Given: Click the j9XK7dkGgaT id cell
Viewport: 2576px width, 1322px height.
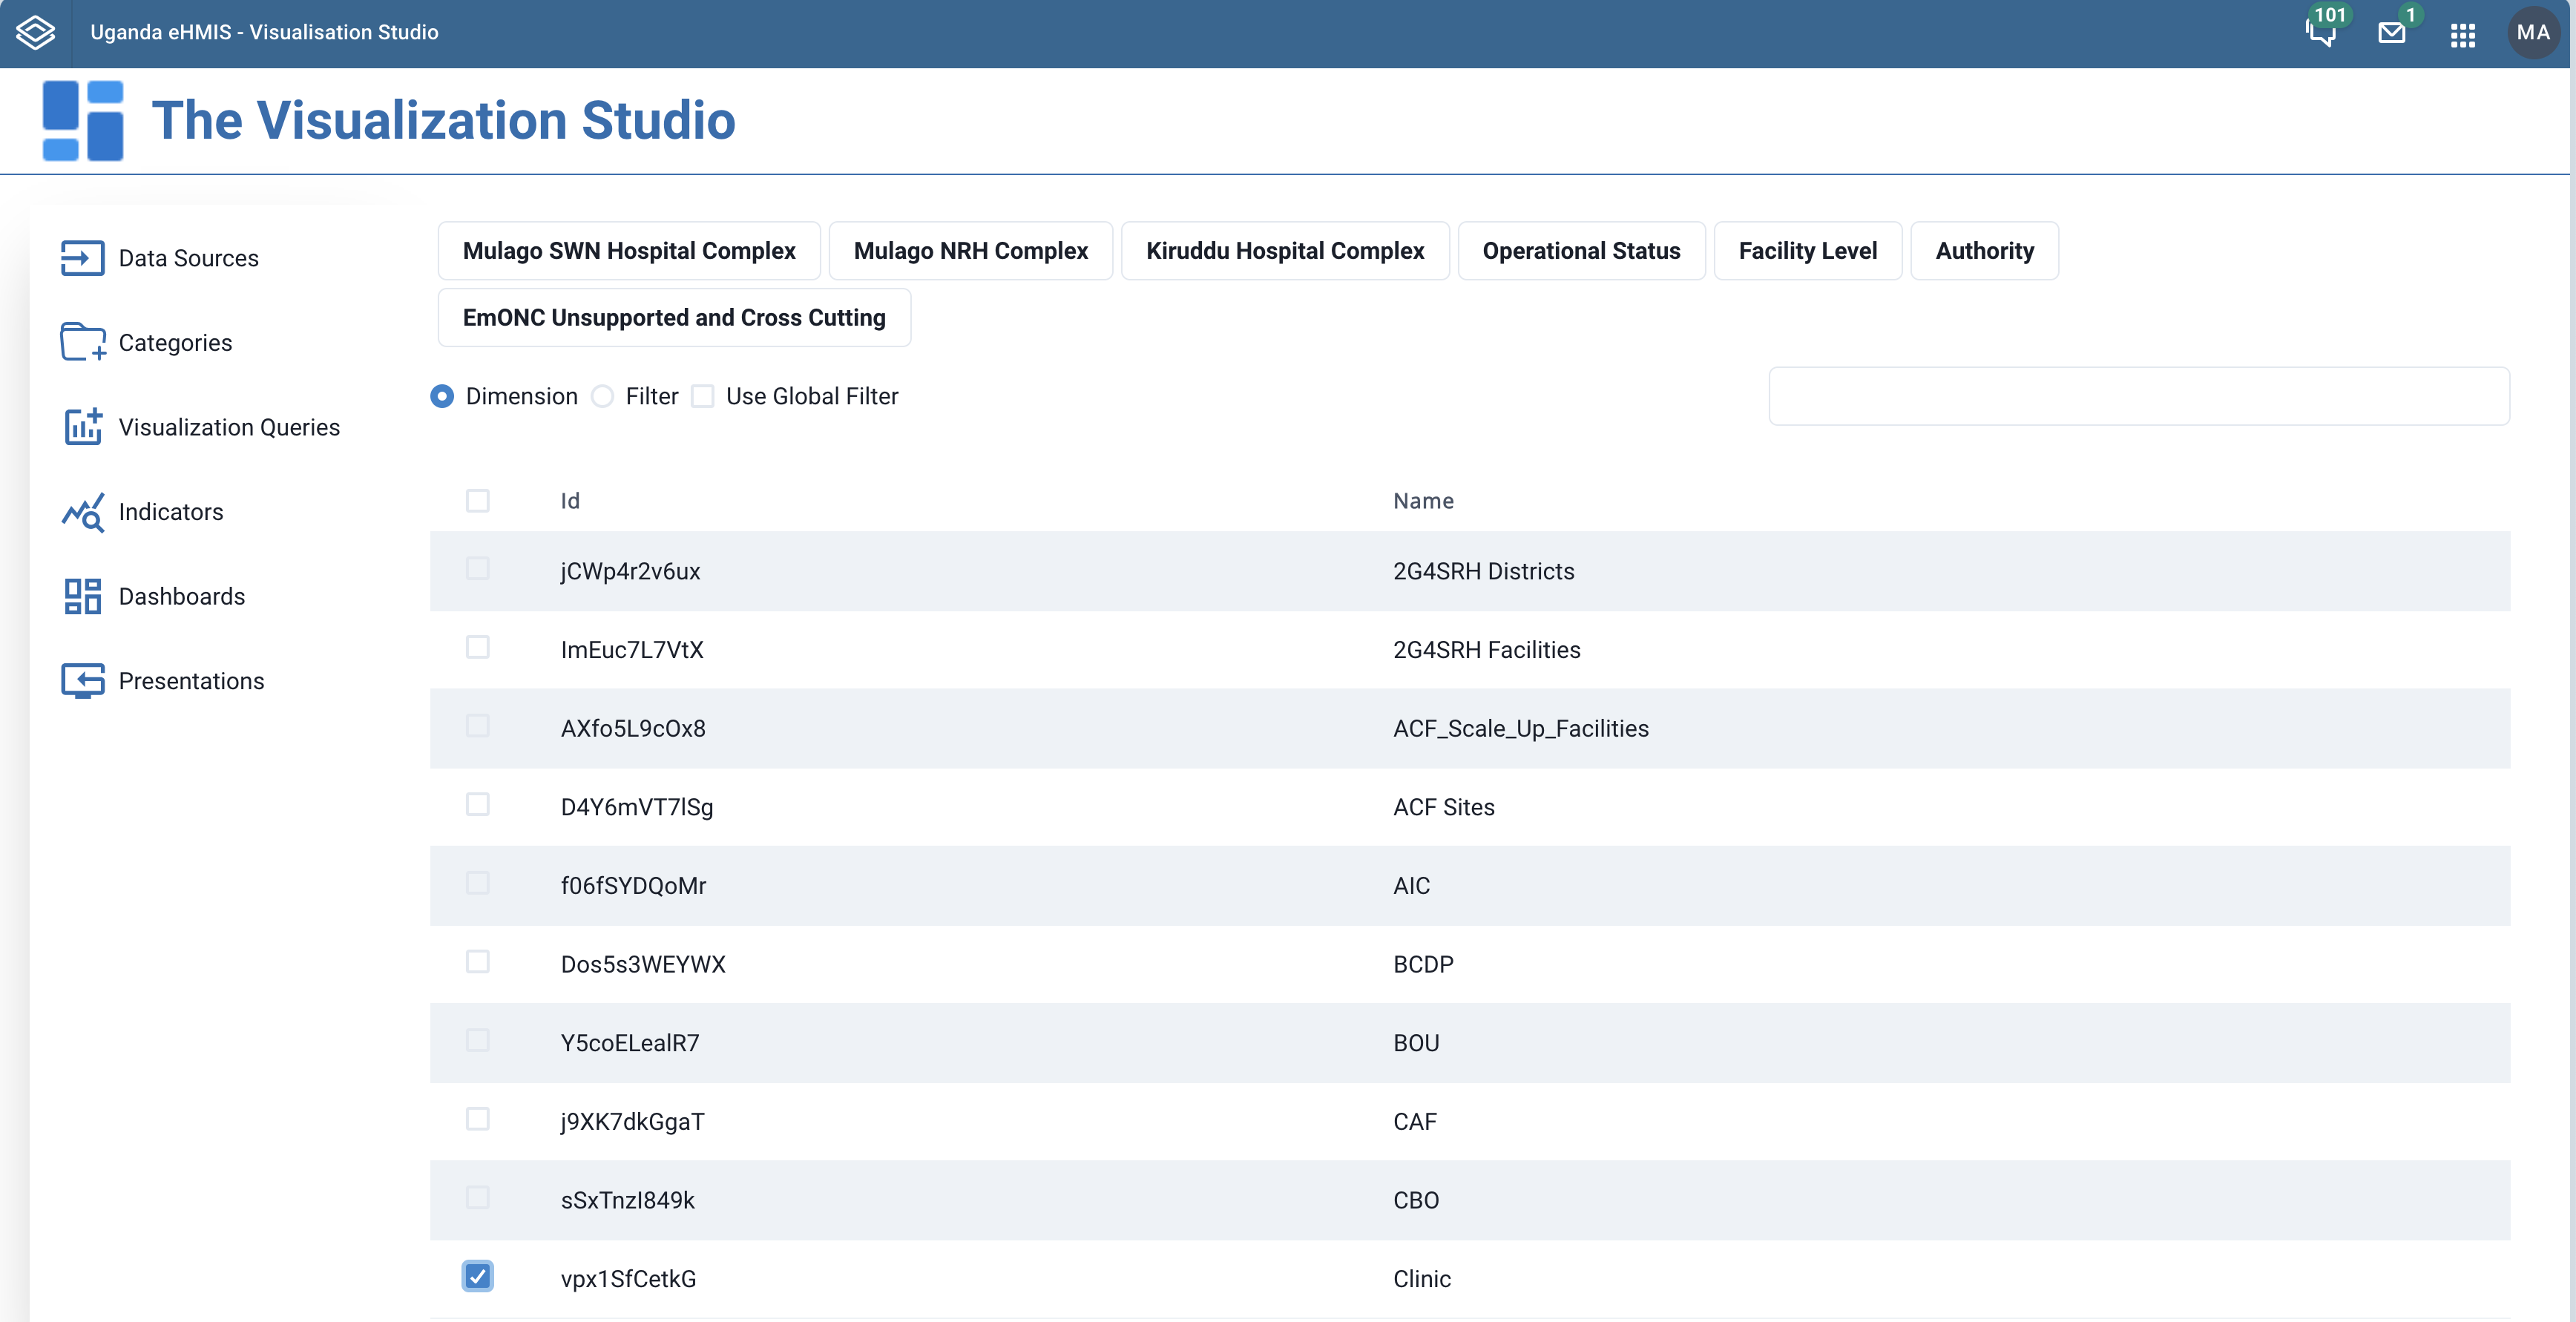Looking at the screenshot, I should point(632,1122).
